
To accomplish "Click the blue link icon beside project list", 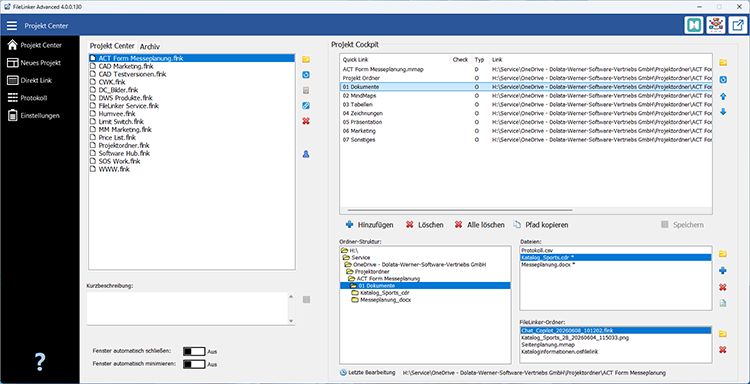I will click(306, 105).
